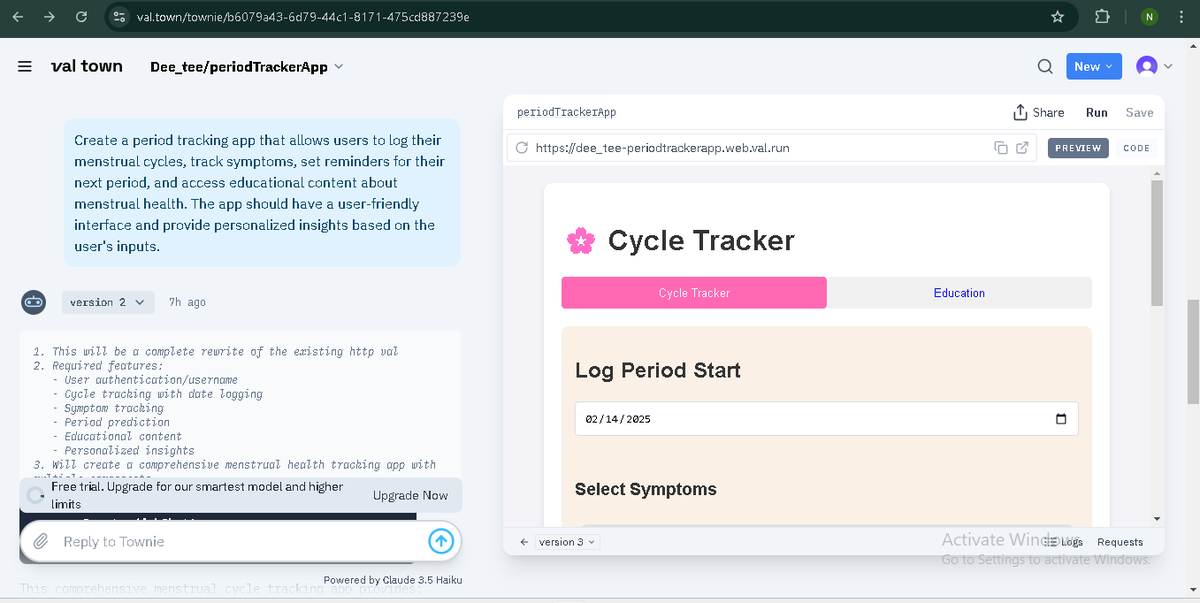Click Upgrade Now
Image resolution: width=1200 pixels, height=603 pixels.
click(x=410, y=495)
